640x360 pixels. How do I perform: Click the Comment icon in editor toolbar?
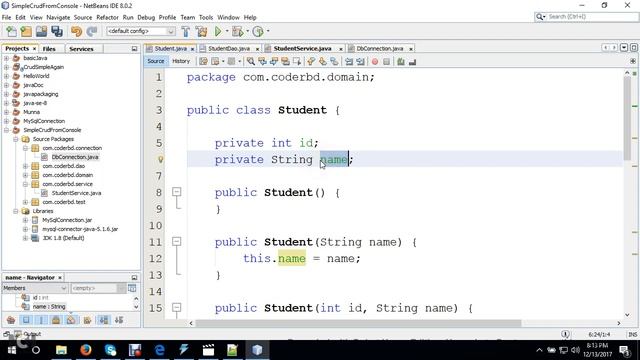point(401,62)
